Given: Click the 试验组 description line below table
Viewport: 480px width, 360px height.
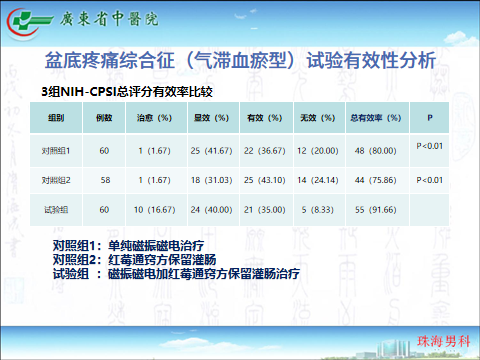Looking at the screenshot, I should tap(176, 274).
